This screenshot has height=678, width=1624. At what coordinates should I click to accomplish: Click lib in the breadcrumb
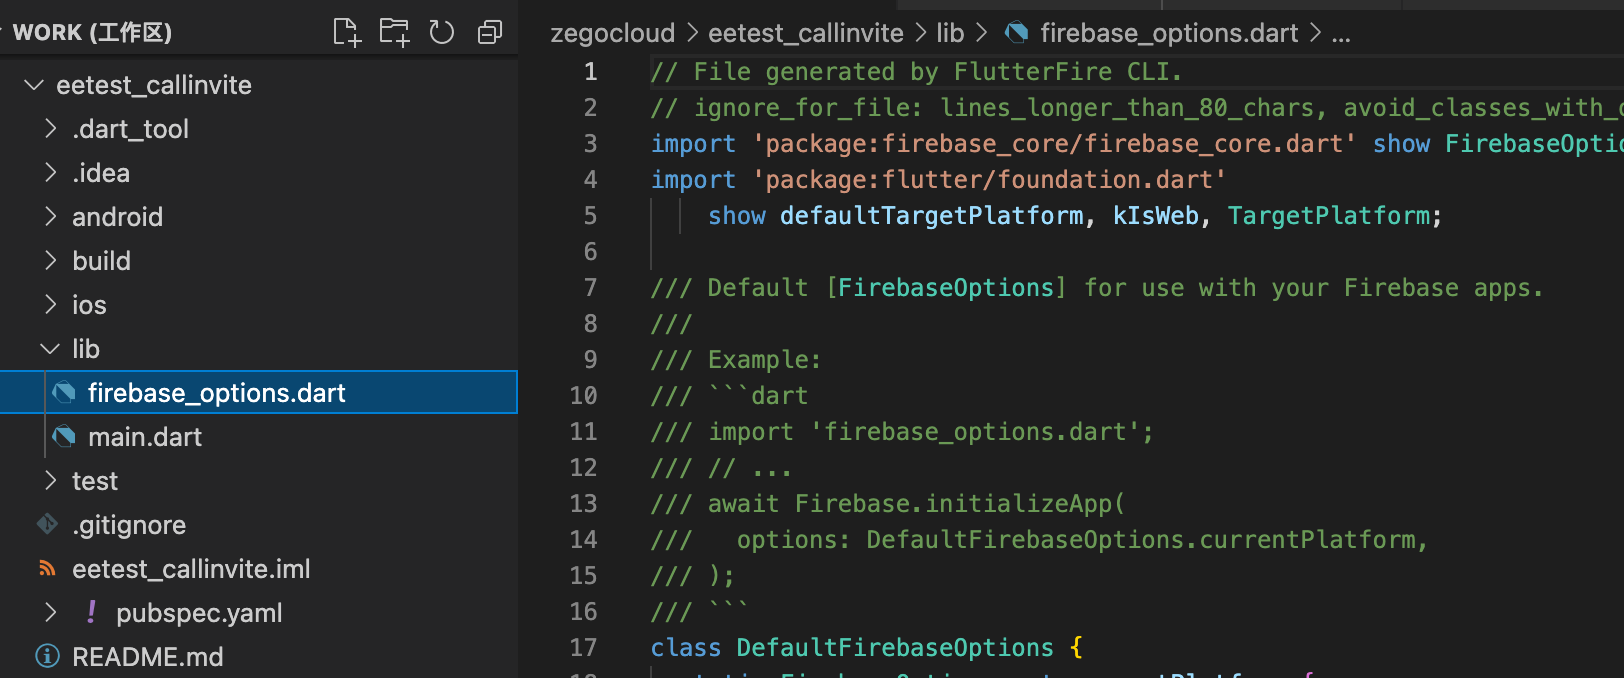(x=950, y=33)
